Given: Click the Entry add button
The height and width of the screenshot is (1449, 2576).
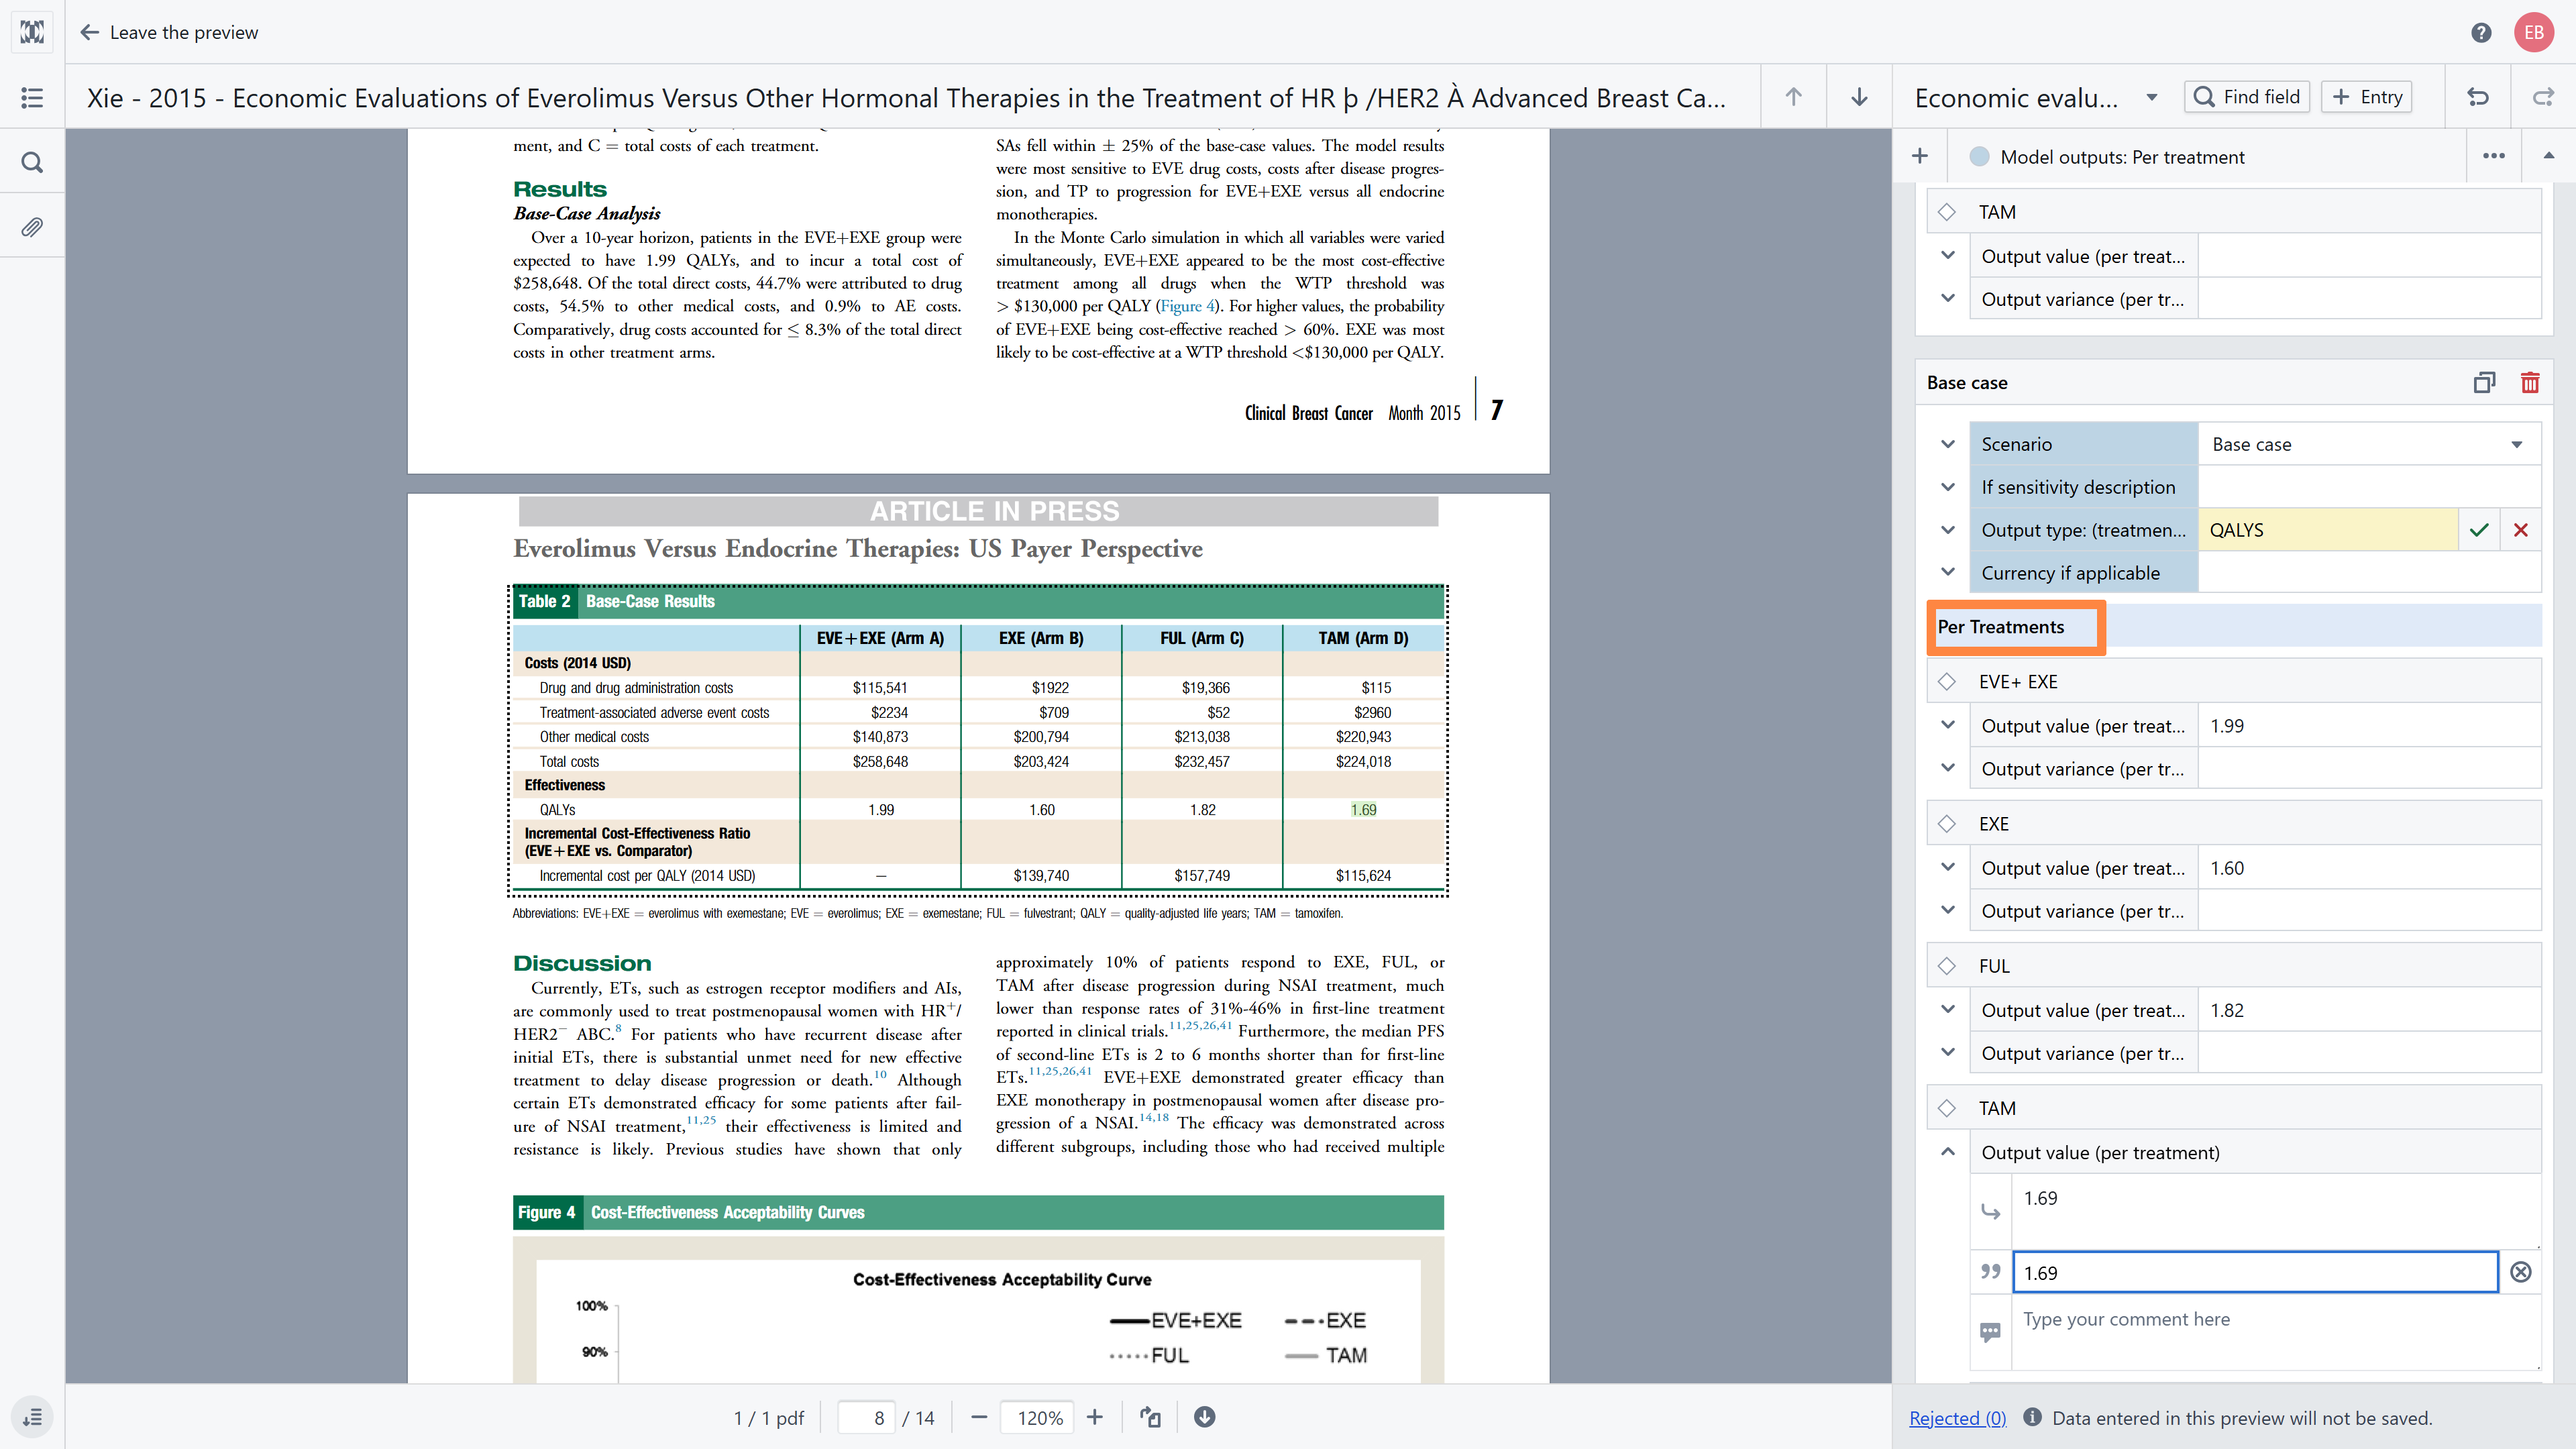Looking at the screenshot, I should click(2366, 97).
